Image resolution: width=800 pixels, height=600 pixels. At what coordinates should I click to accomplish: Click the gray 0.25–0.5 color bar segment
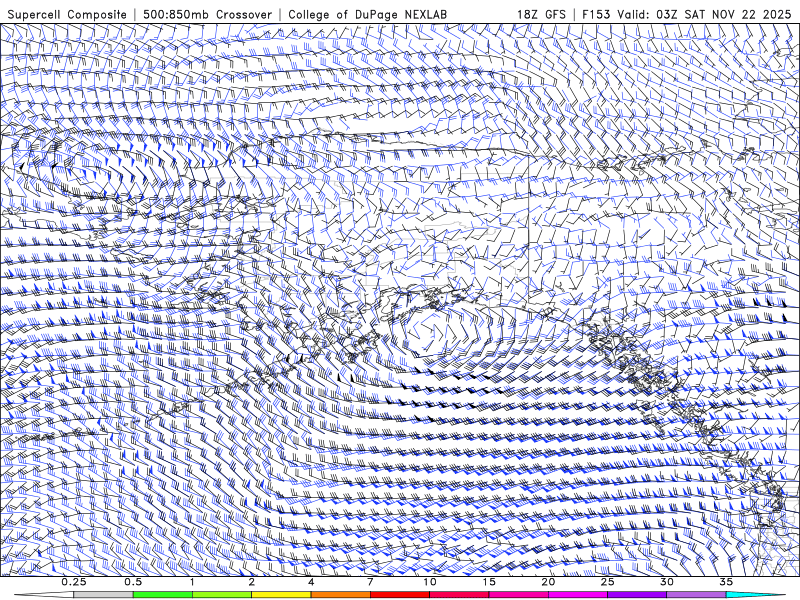pos(103,595)
